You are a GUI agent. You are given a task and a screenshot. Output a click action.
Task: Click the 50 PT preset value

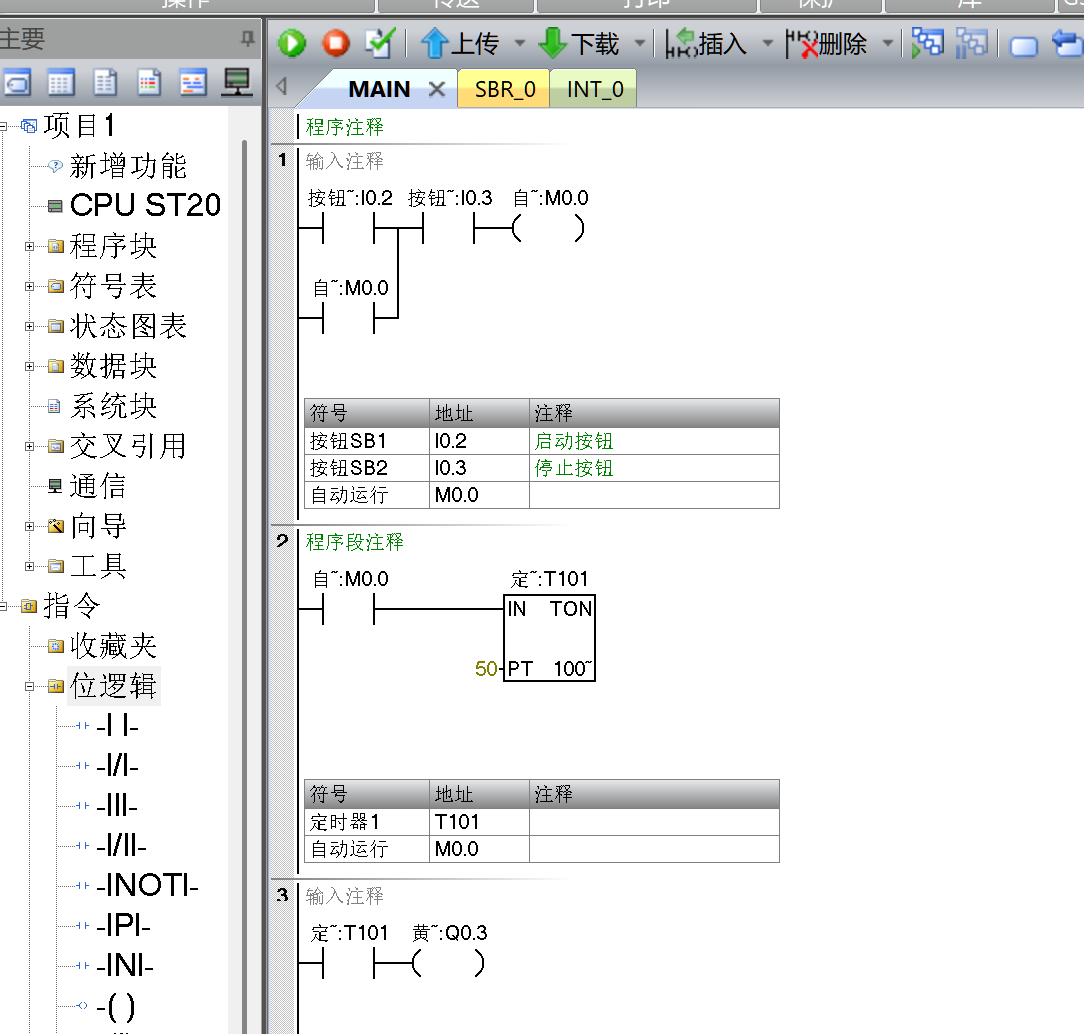click(486, 668)
